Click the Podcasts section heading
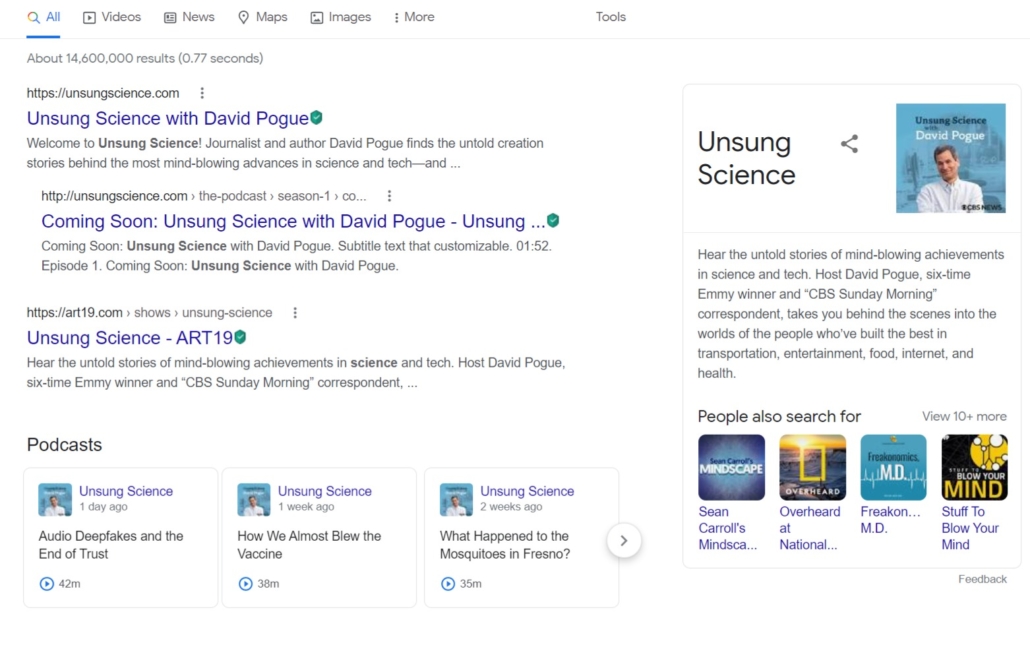 pos(64,445)
